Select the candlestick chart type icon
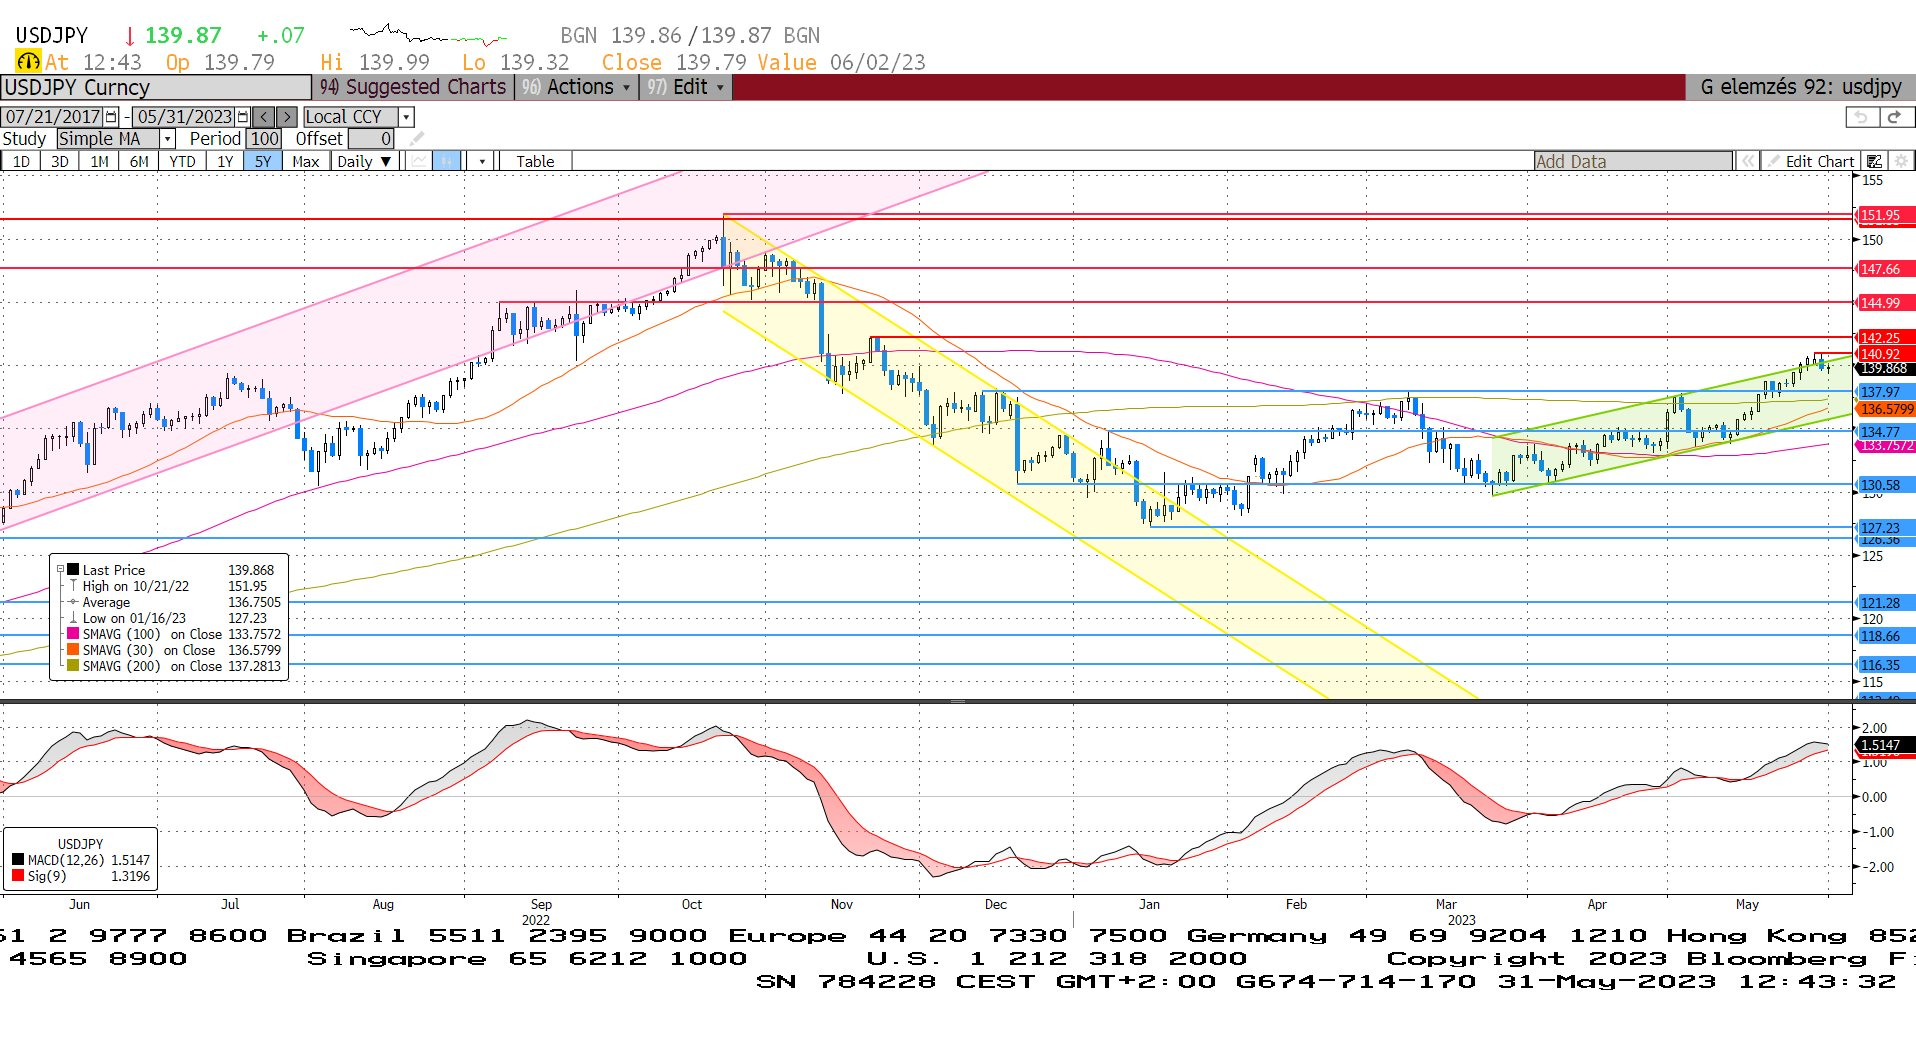The height and width of the screenshot is (1037, 1916). pos(446,161)
